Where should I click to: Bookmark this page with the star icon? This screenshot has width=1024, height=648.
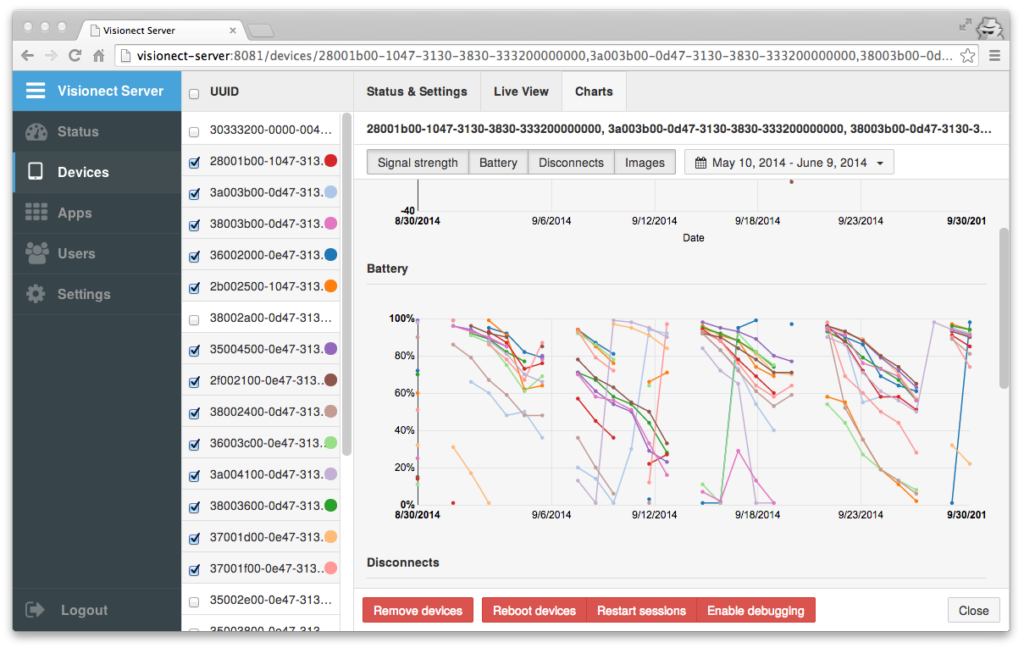coord(967,56)
